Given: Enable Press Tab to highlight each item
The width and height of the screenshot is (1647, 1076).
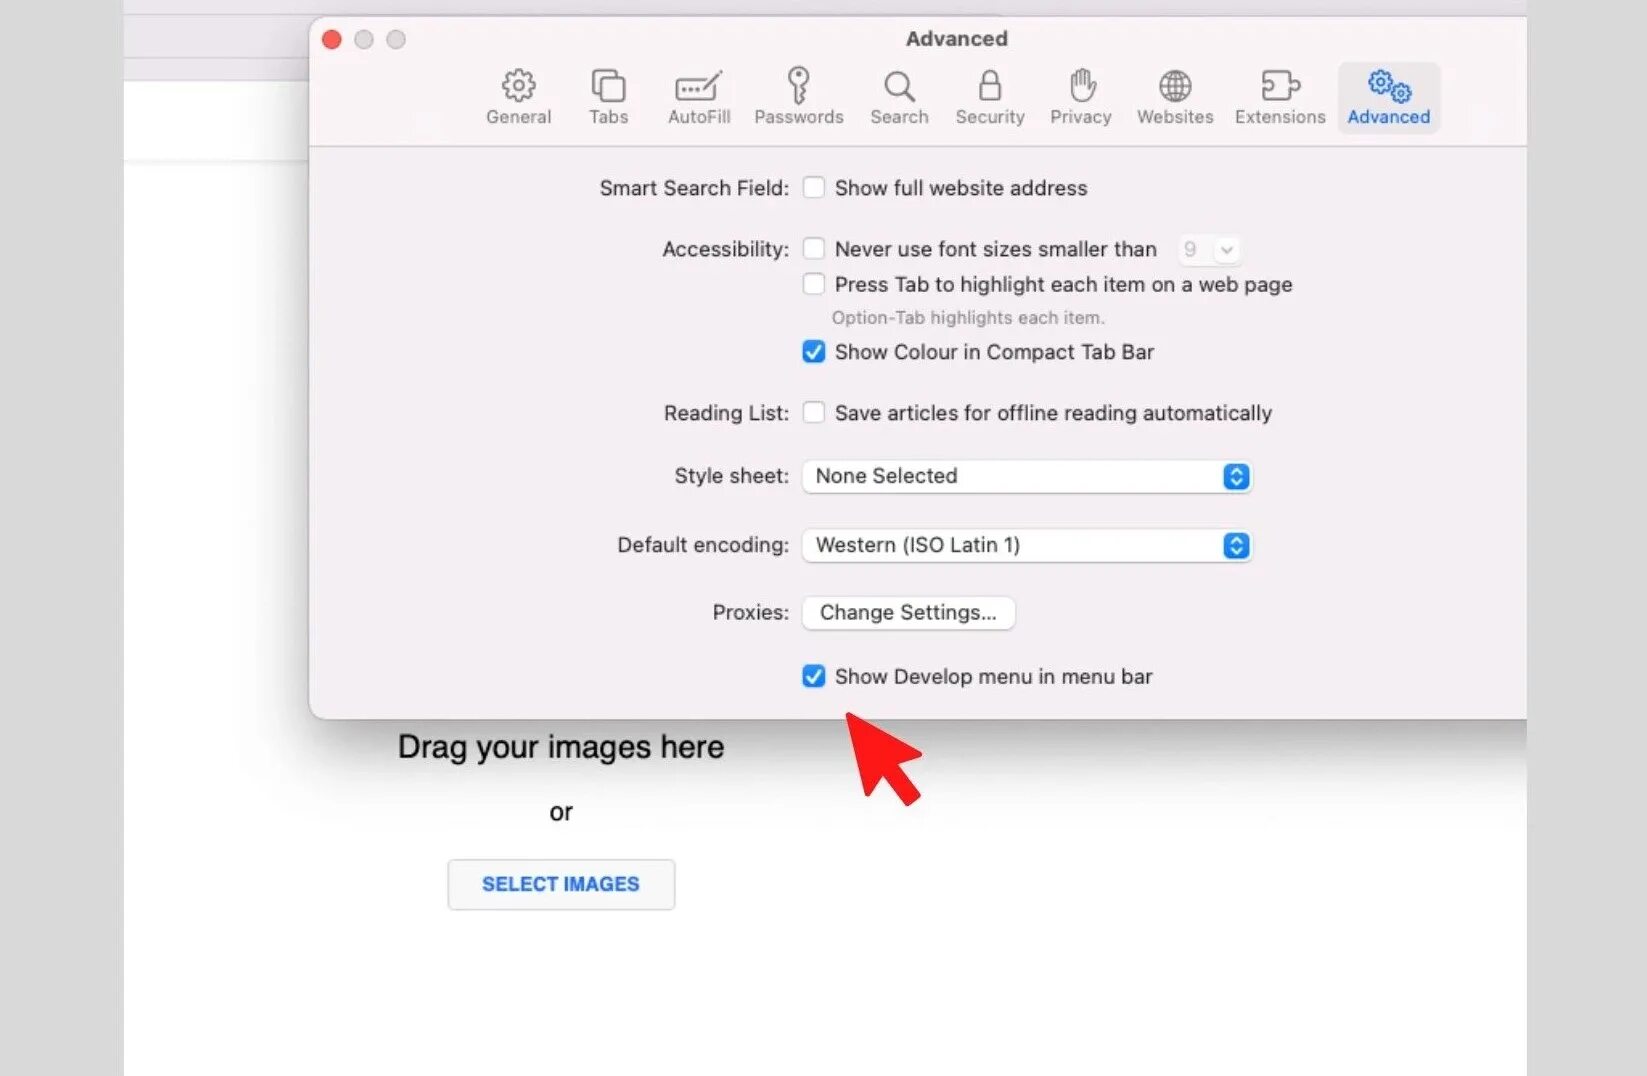Looking at the screenshot, I should tap(814, 284).
